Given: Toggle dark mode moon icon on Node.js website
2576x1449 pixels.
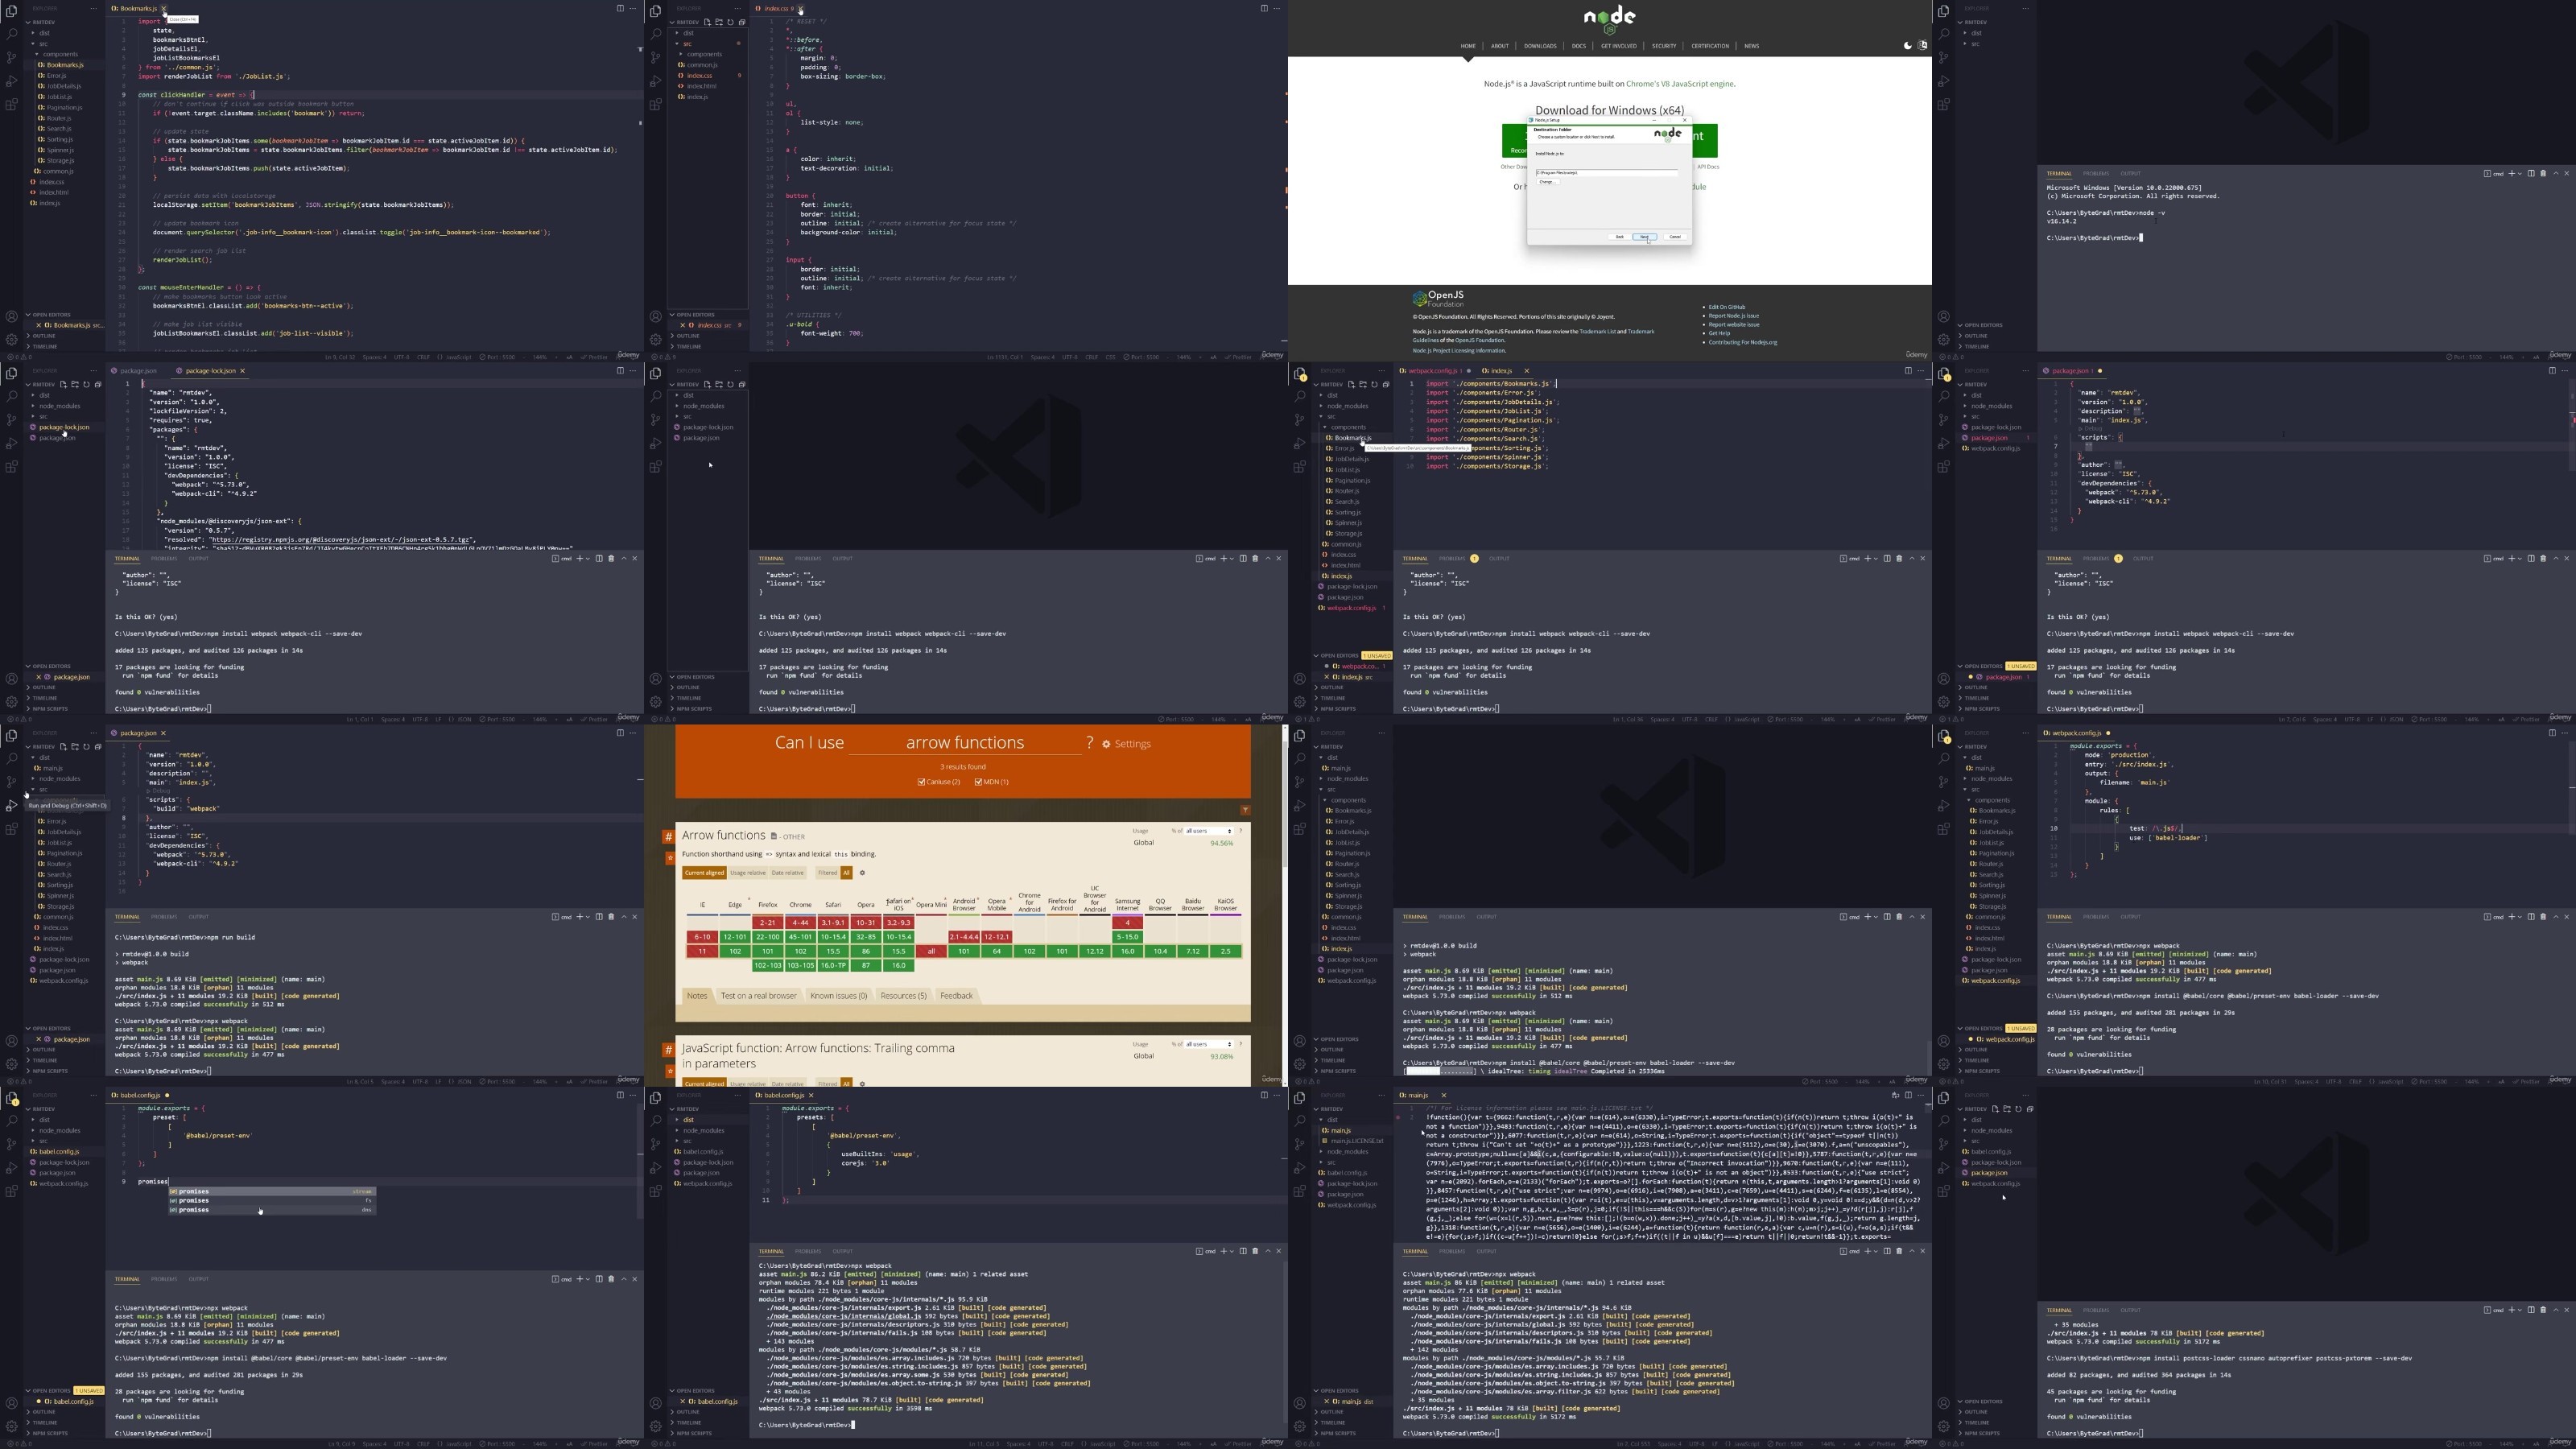Looking at the screenshot, I should (1908, 46).
